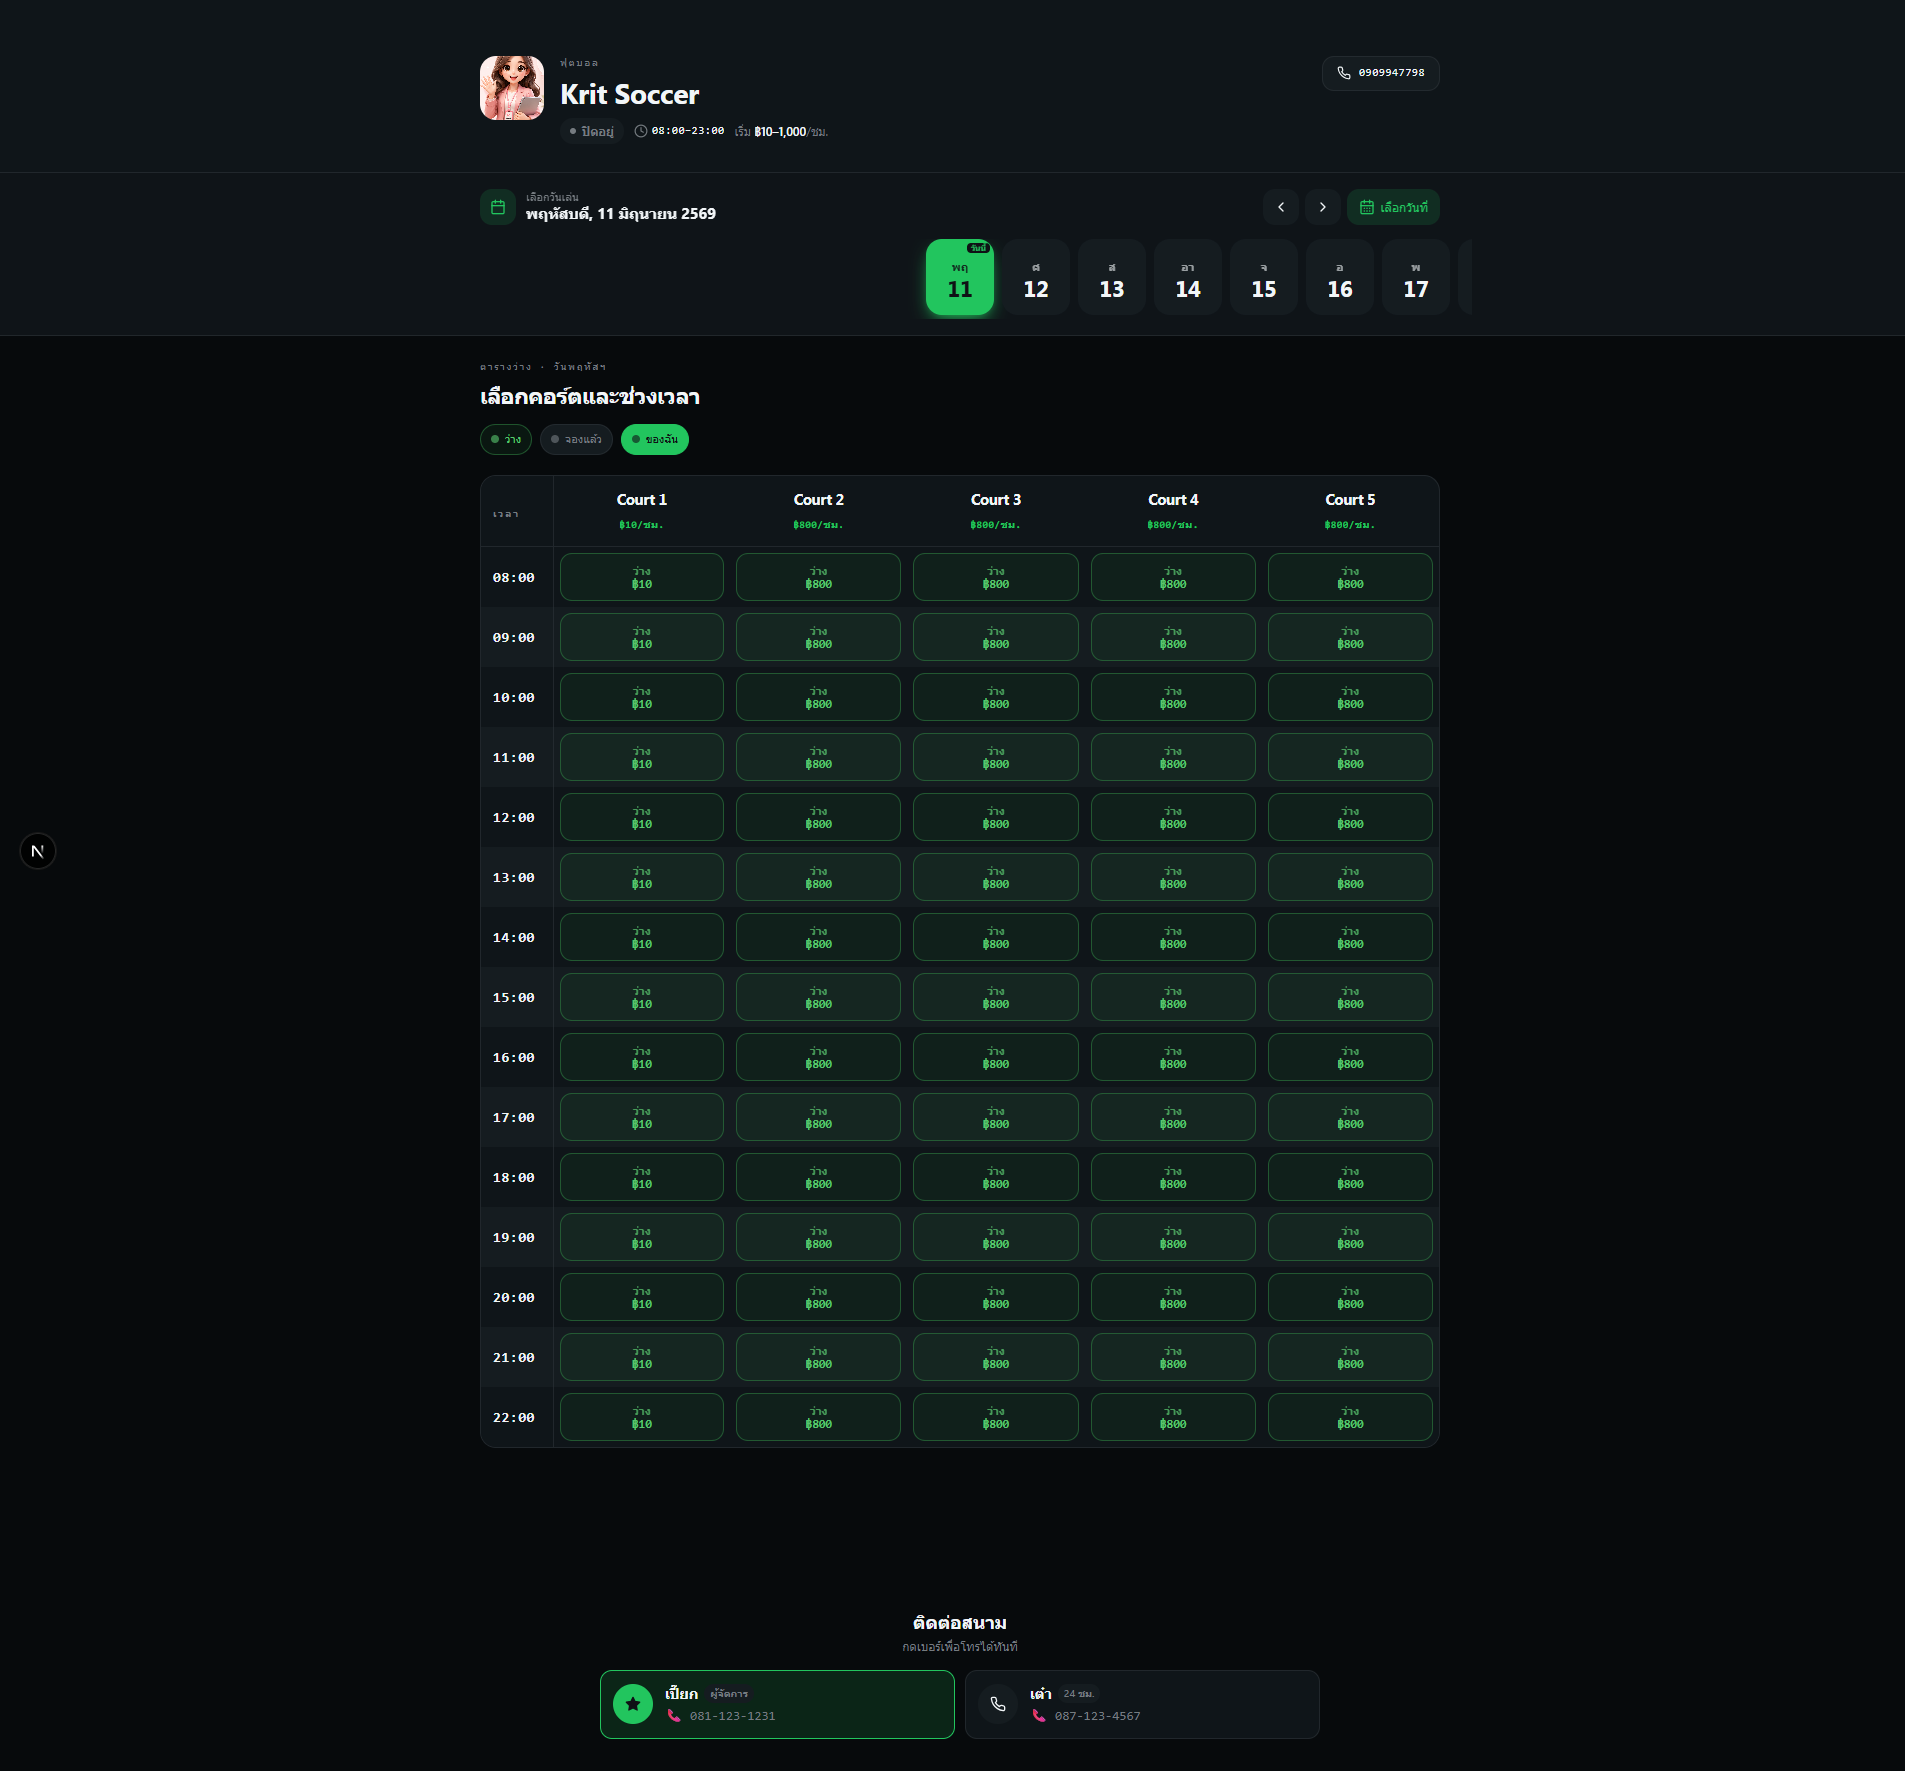This screenshot has width=1905, height=1771.
Task: Open the Next.js dev tools N badge
Action: click(38, 851)
